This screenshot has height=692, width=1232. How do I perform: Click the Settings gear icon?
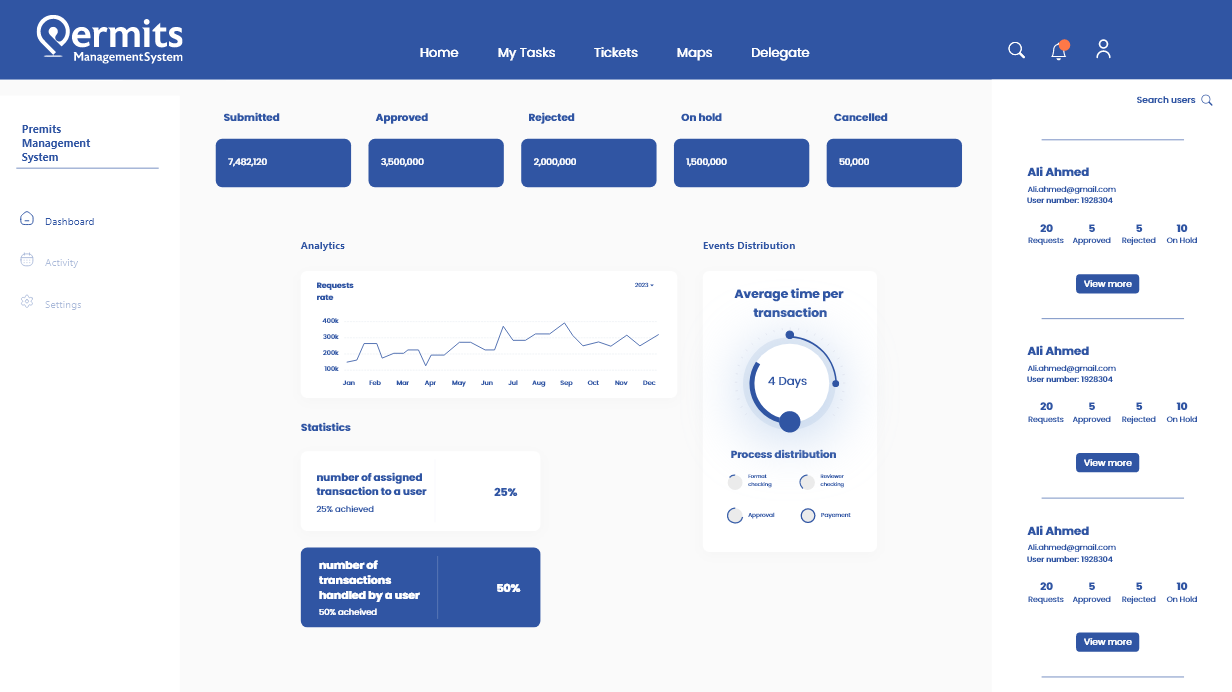[x=27, y=302]
